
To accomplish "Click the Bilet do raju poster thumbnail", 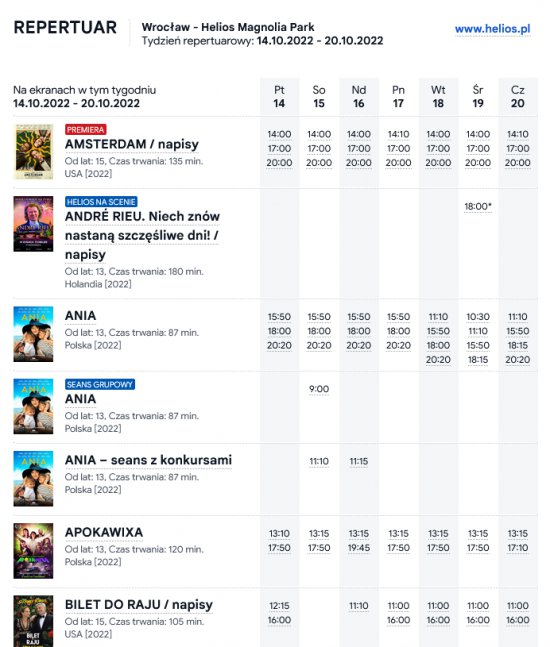I will pos(33,621).
